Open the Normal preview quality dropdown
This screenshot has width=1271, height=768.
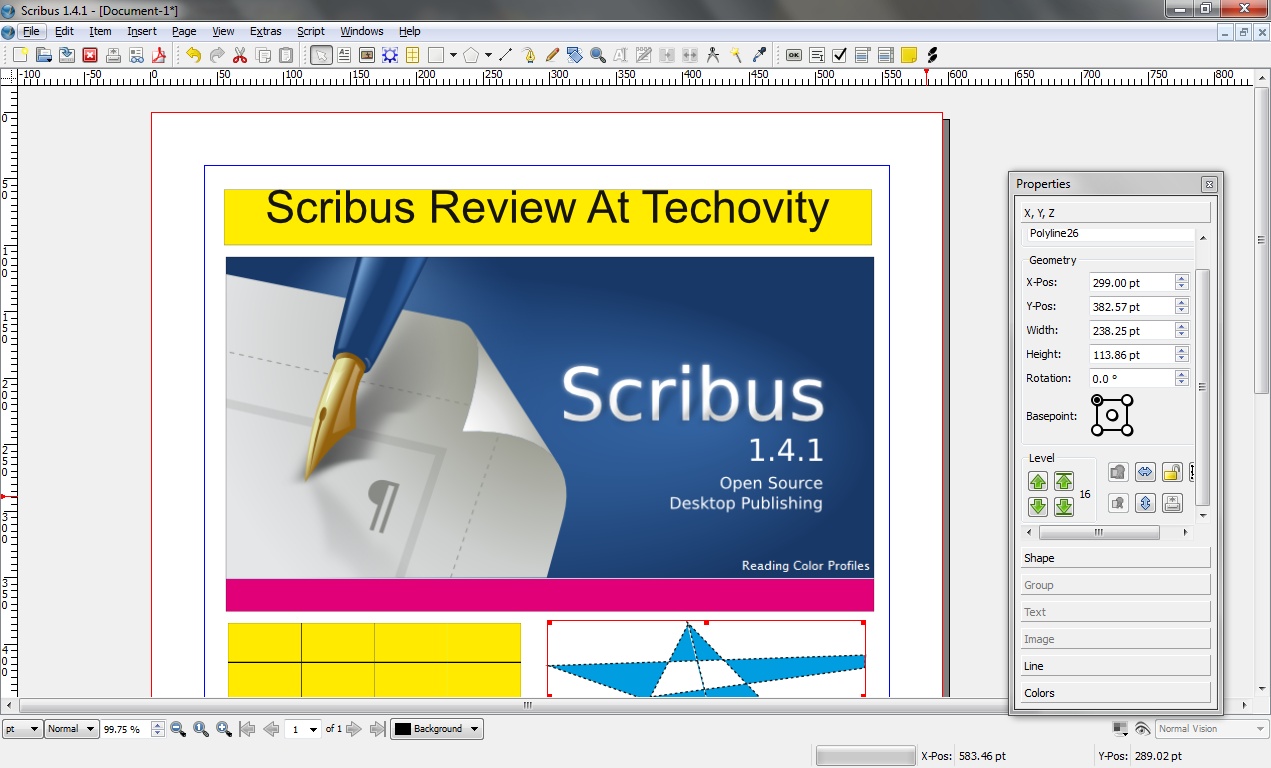[x=71, y=729]
